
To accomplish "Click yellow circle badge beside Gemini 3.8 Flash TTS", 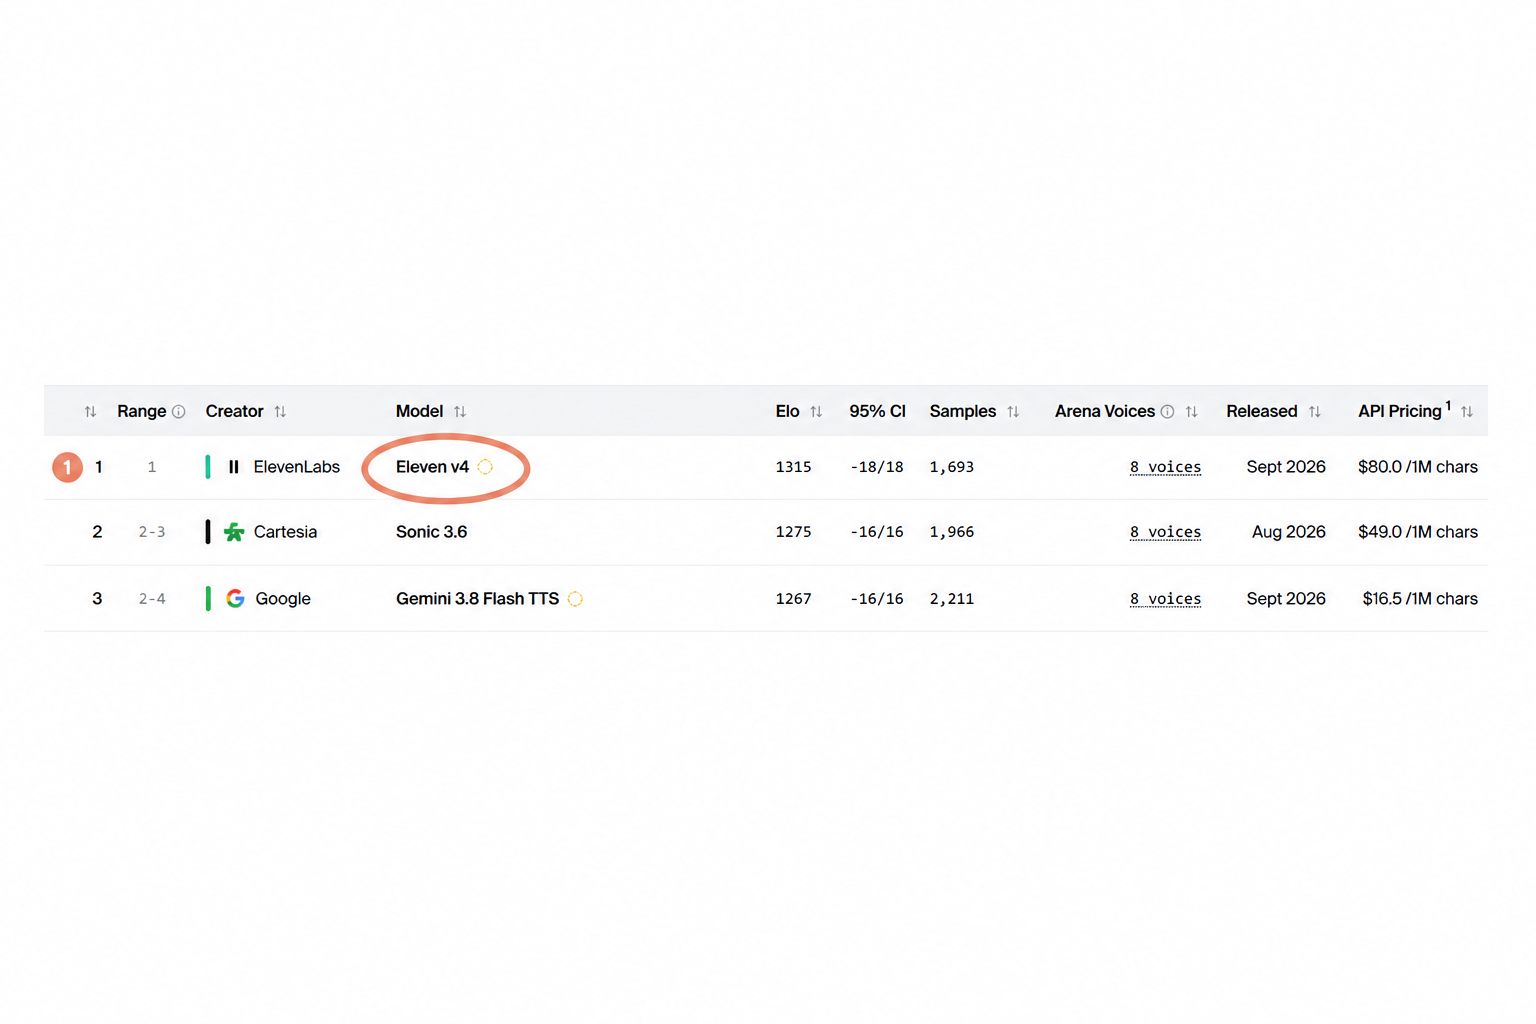I will pyautogui.click(x=575, y=599).
